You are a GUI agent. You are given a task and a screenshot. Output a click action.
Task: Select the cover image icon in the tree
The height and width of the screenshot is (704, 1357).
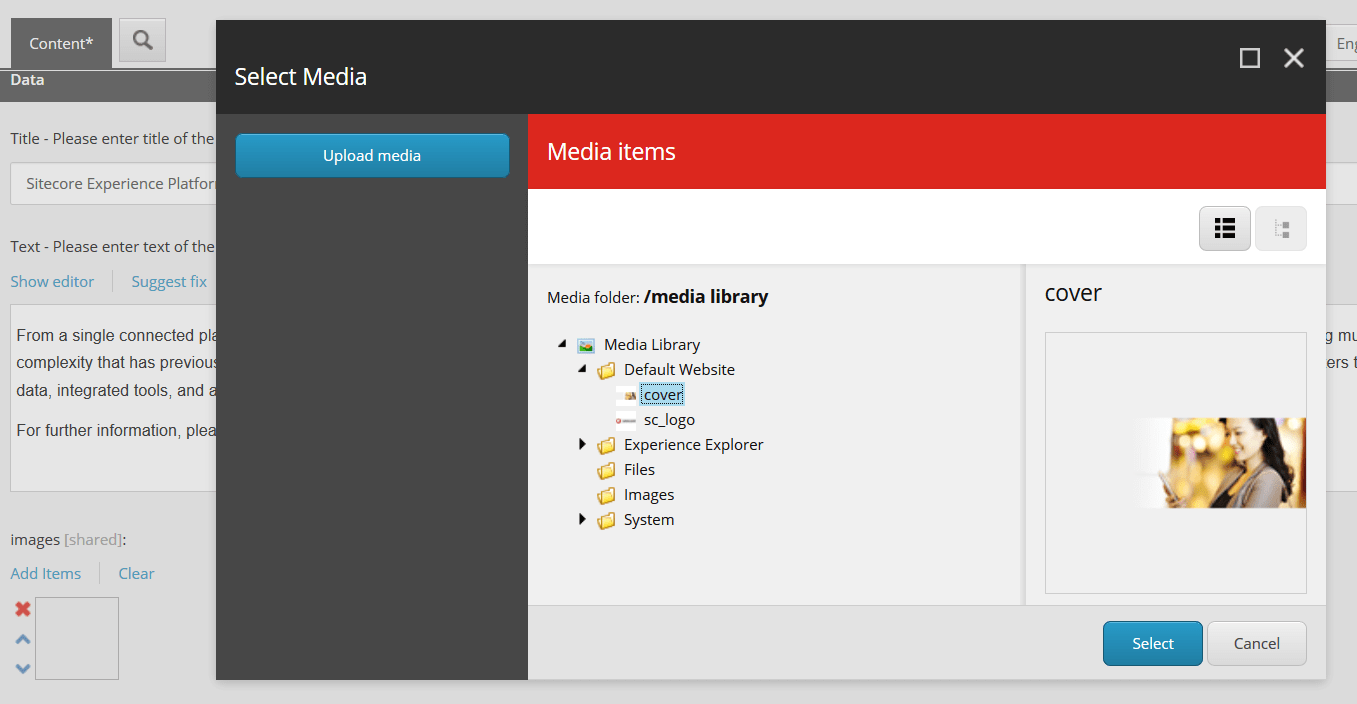[628, 394]
